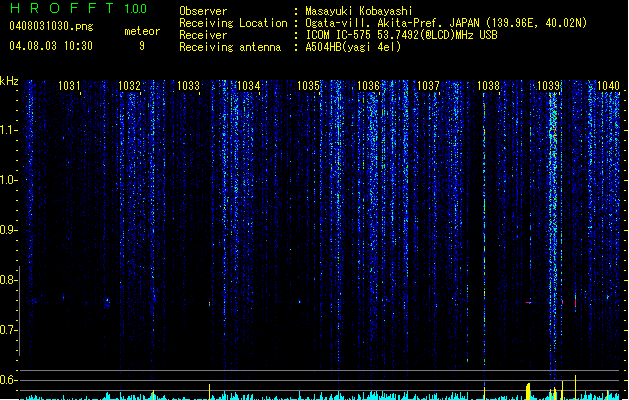Click the date stamp 04.08.03 10:30

(51, 46)
